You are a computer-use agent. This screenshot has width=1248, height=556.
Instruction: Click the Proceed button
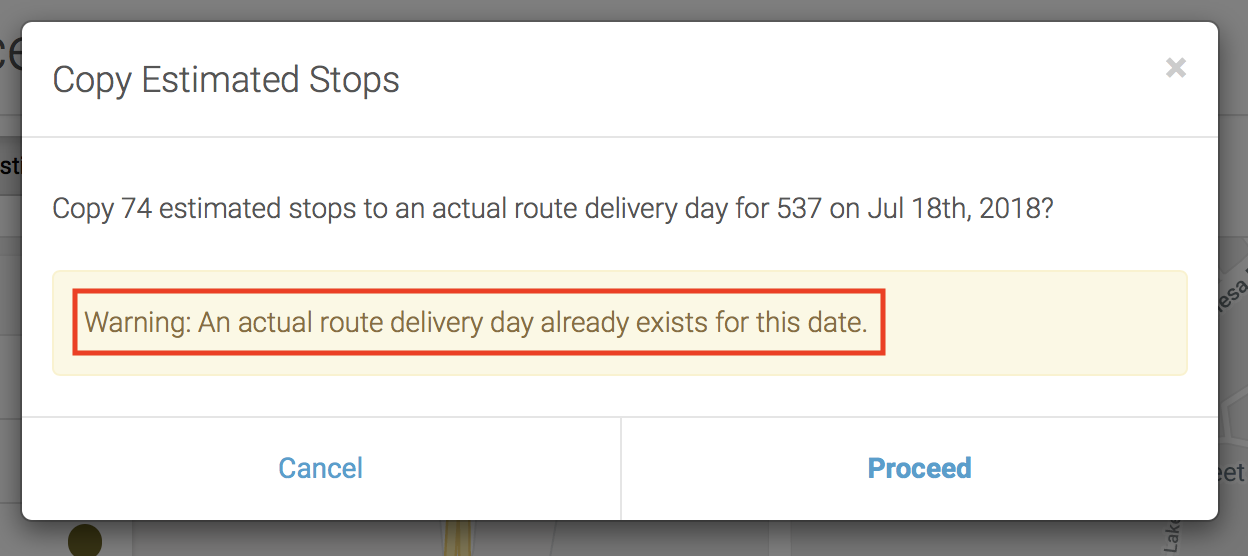(x=919, y=468)
